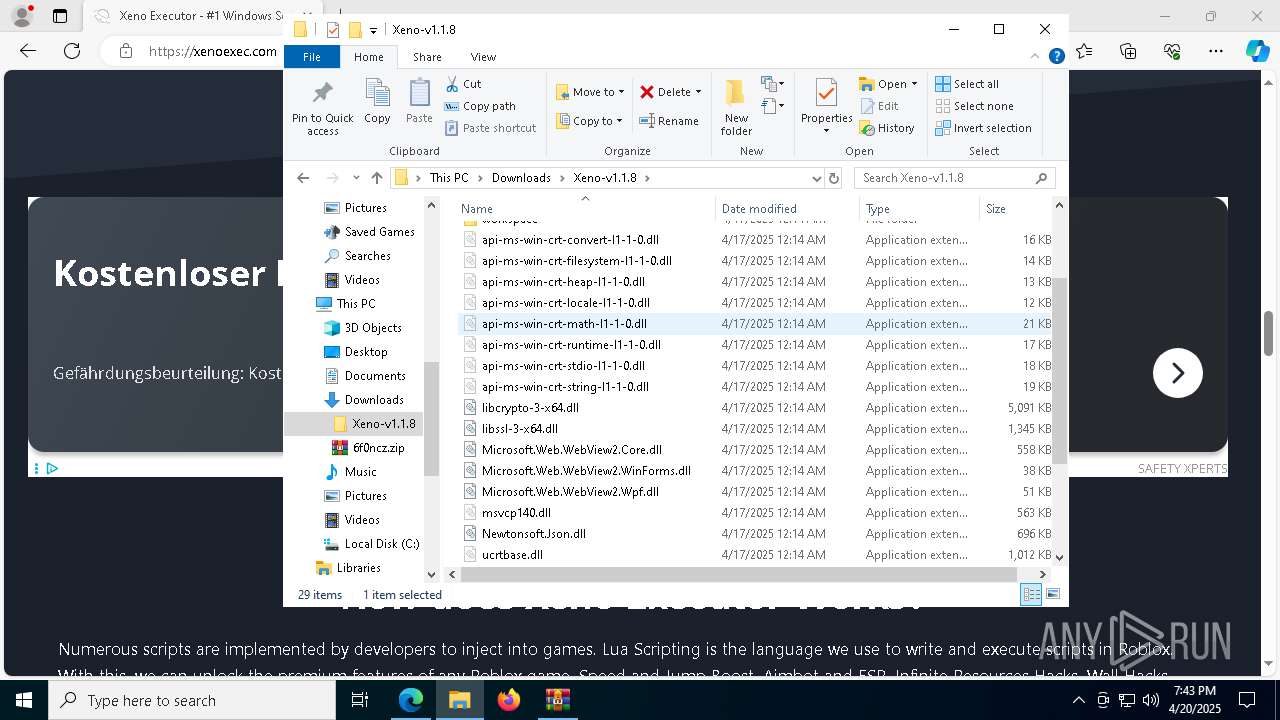Go back in Explorer navigation
This screenshot has width=1280, height=720.
click(303, 178)
